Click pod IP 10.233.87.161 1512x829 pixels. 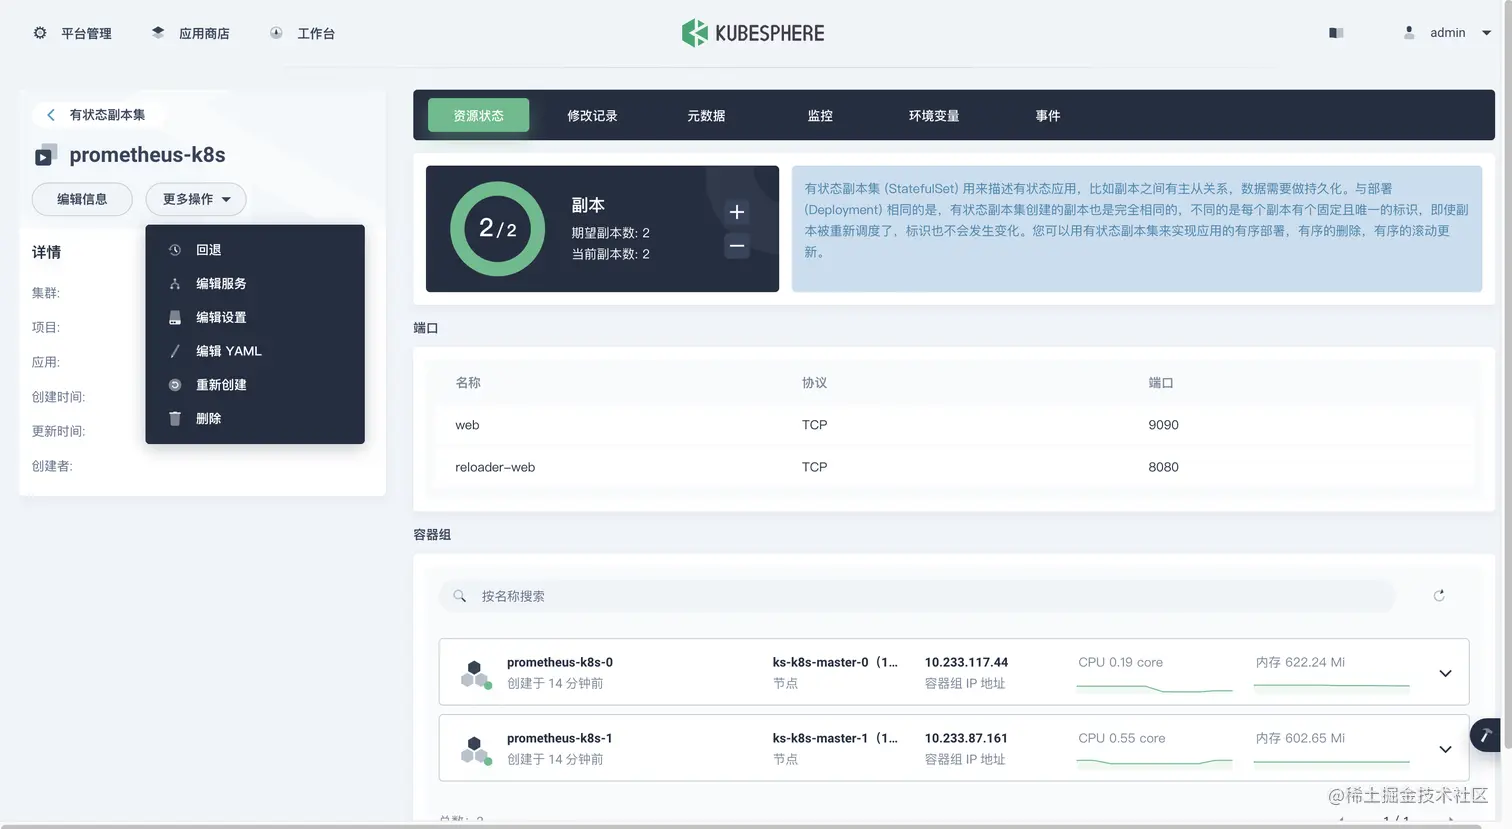click(x=966, y=738)
